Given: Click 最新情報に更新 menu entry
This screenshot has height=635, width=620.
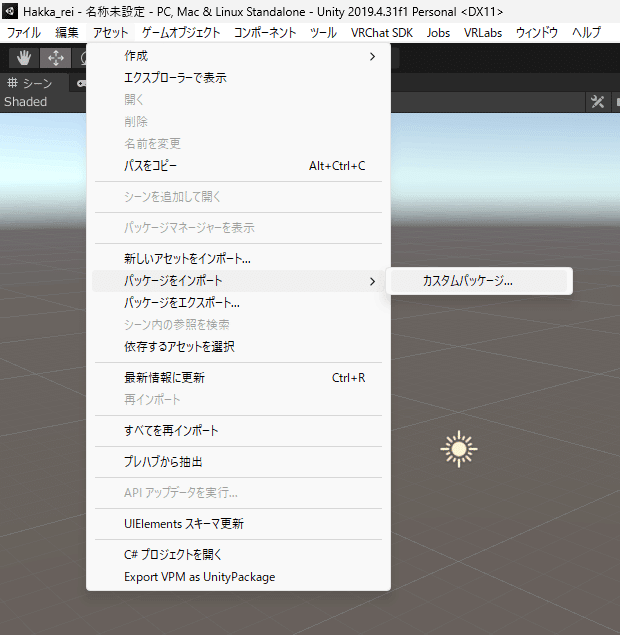Looking at the screenshot, I should coord(238,377).
